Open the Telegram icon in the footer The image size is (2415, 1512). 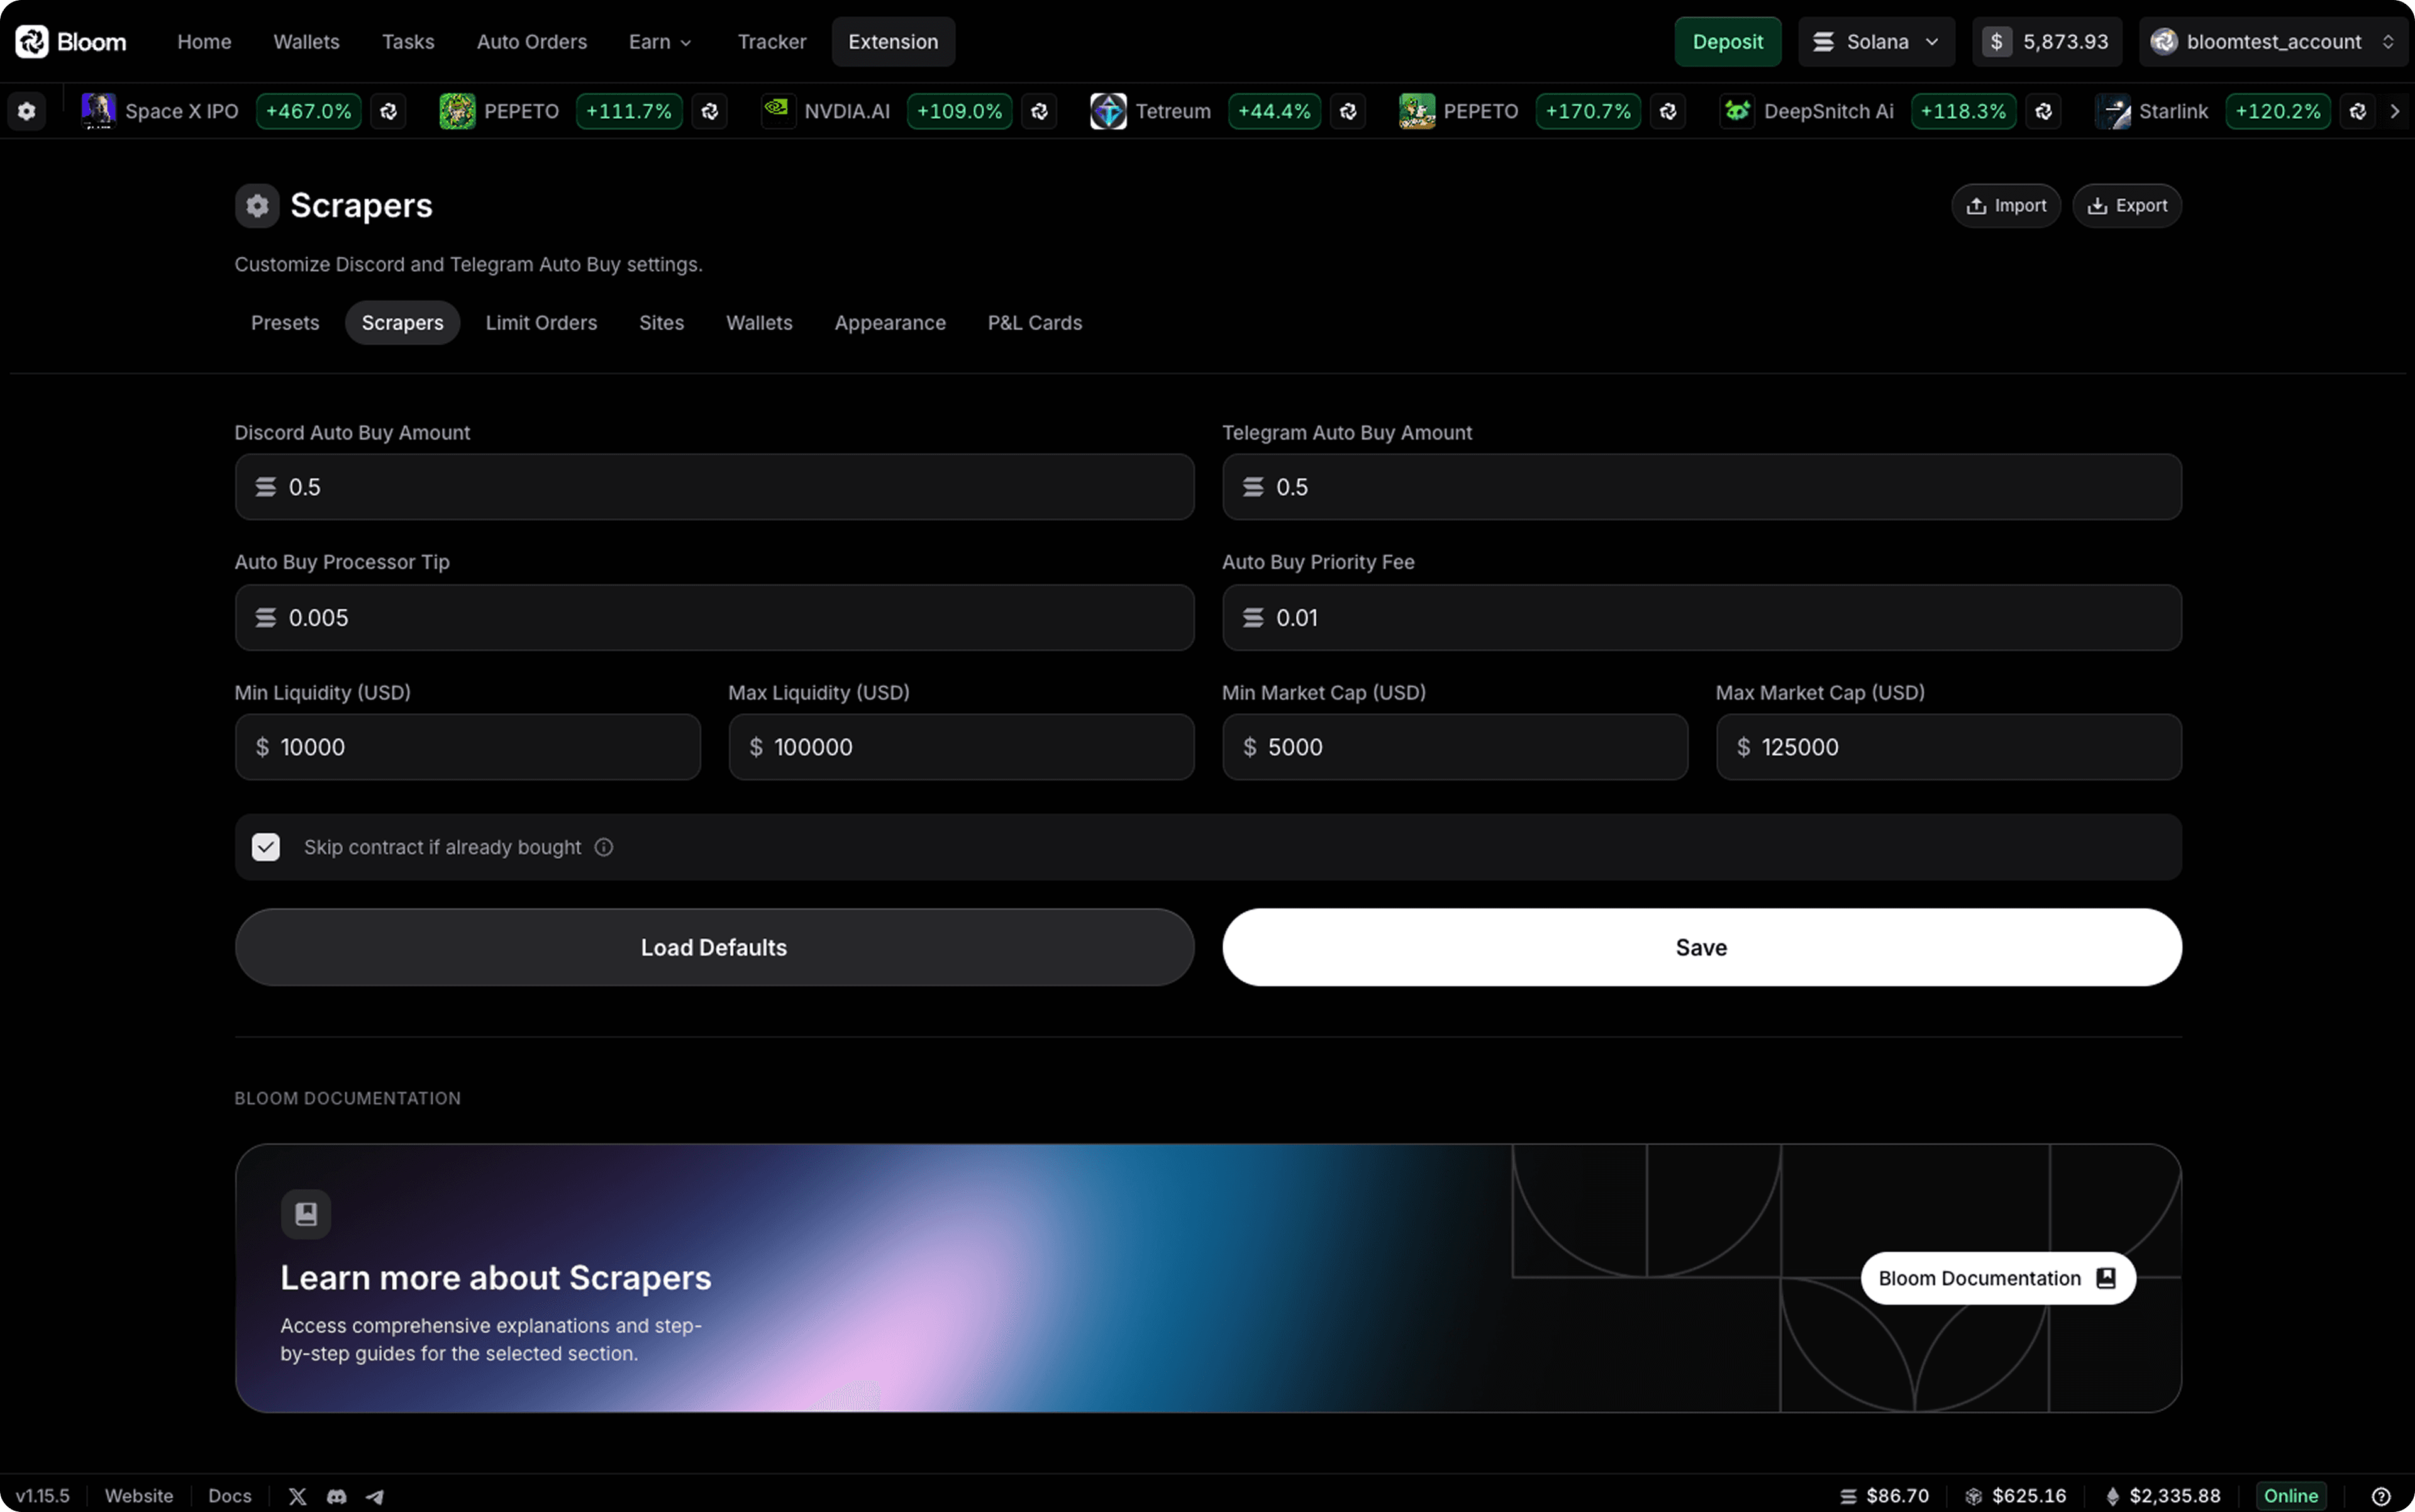[374, 1496]
